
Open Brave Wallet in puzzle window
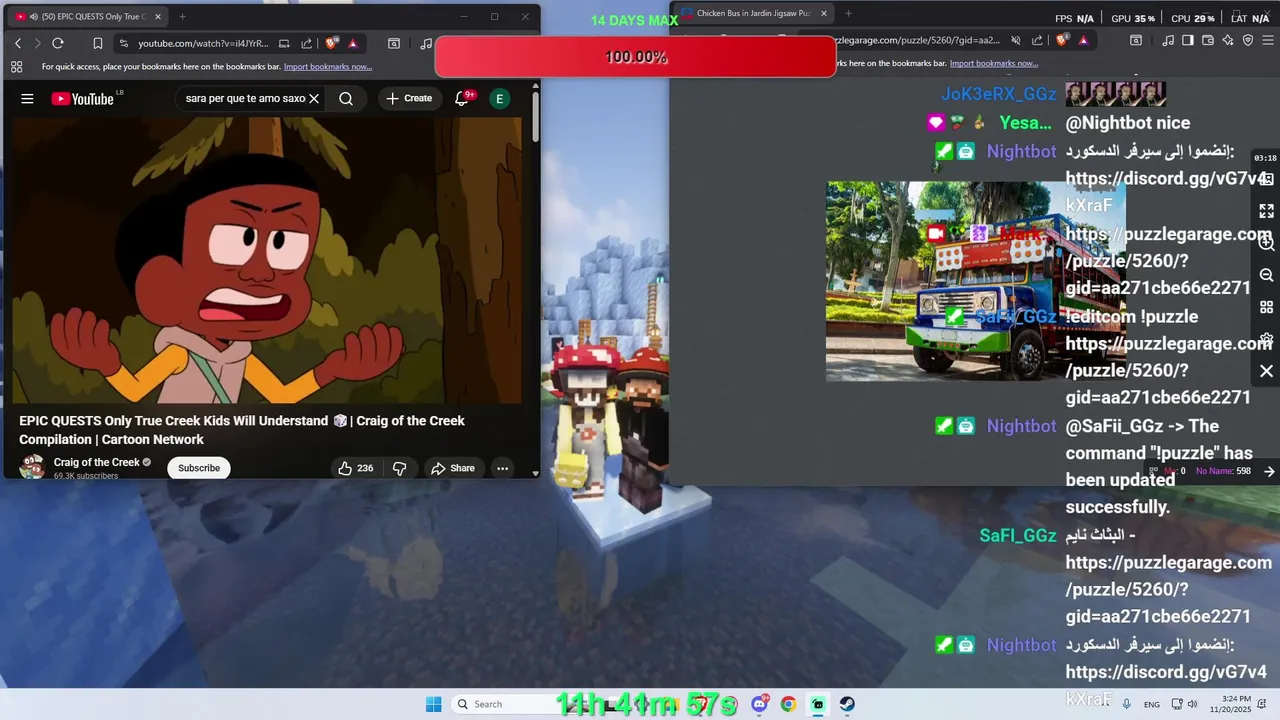1208,40
